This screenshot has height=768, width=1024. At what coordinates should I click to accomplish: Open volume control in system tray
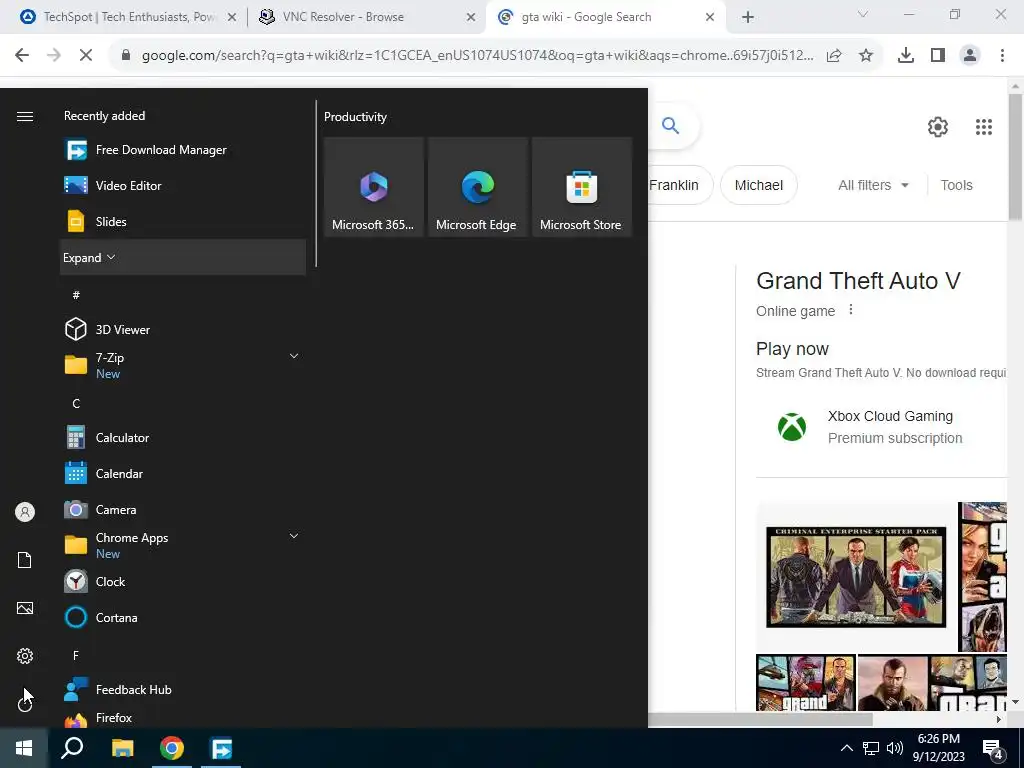(x=895, y=748)
